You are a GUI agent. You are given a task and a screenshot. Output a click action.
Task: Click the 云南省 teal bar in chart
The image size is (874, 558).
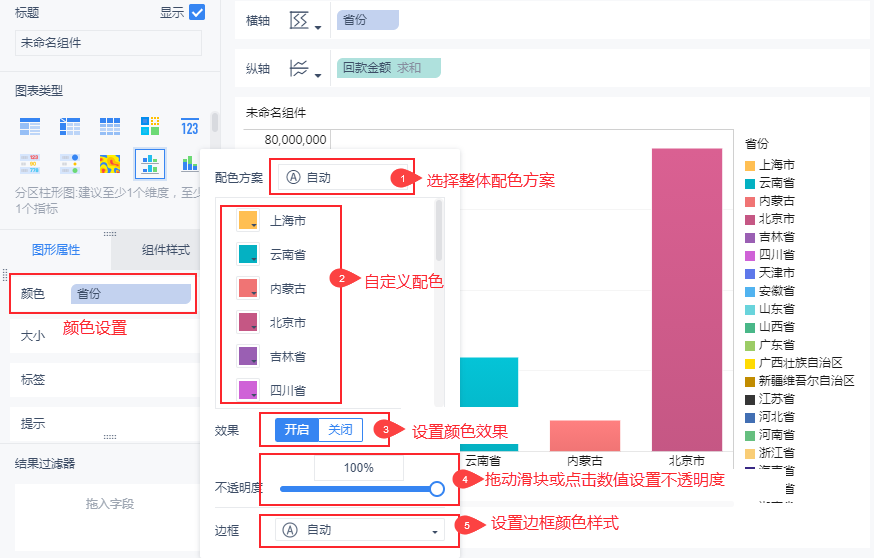(x=489, y=382)
